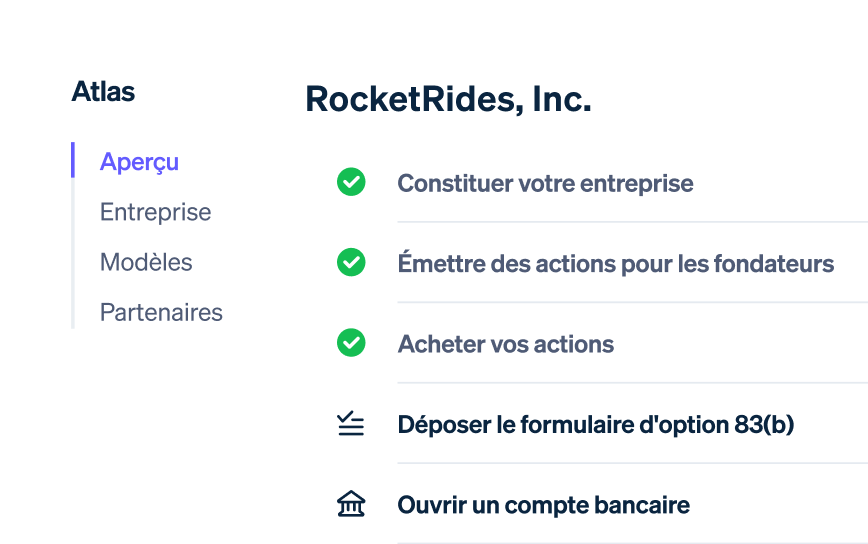Click the green checkmark beside Acheter vos actions
Image resolution: width=868 pixels, height=544 pixels.
pyautogui.click(x=351, y=343)
